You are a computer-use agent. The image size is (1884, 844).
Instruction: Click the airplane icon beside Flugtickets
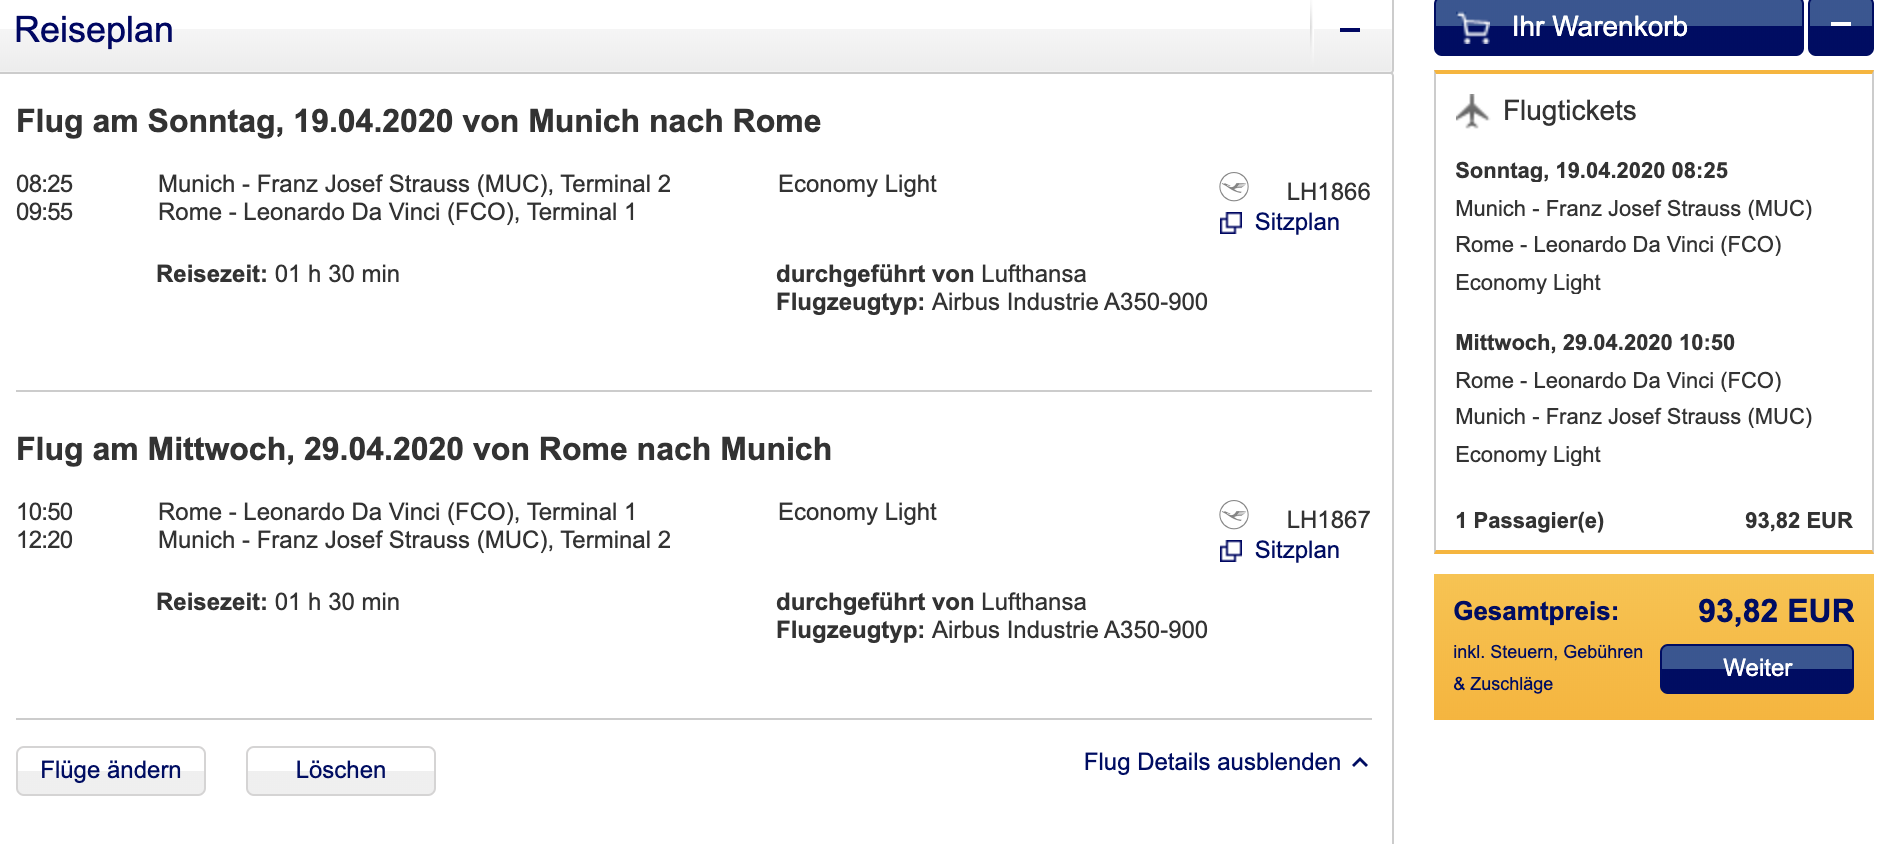[1471, 111]
